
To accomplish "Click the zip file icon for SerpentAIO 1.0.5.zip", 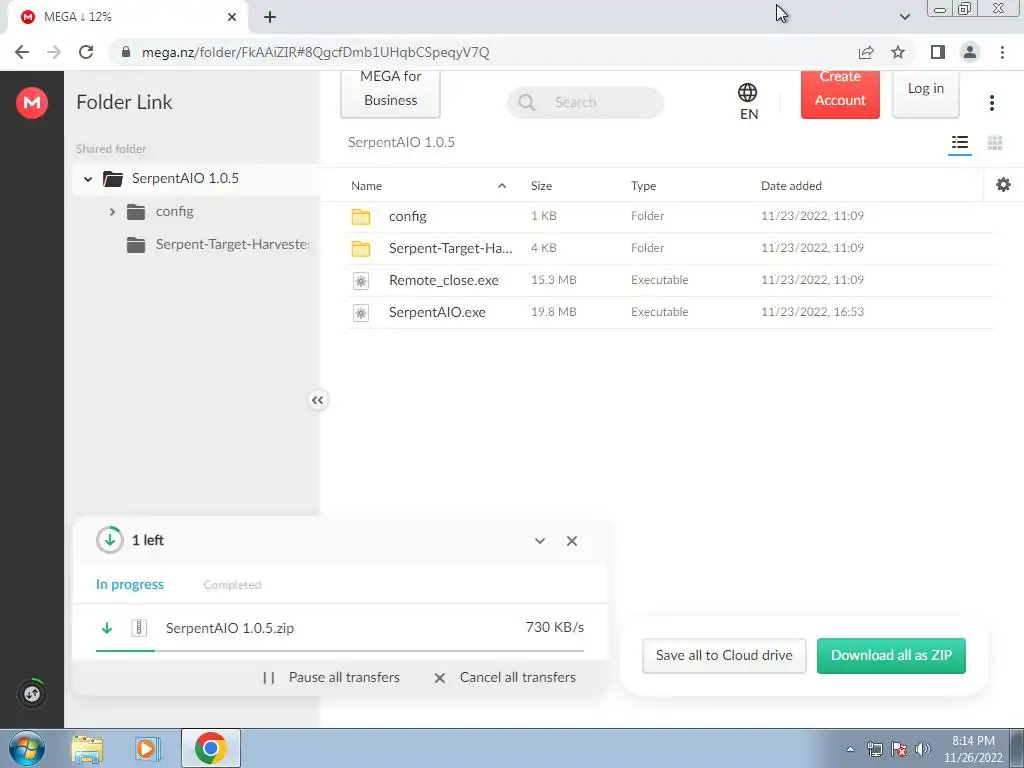I will pos(139,628).
